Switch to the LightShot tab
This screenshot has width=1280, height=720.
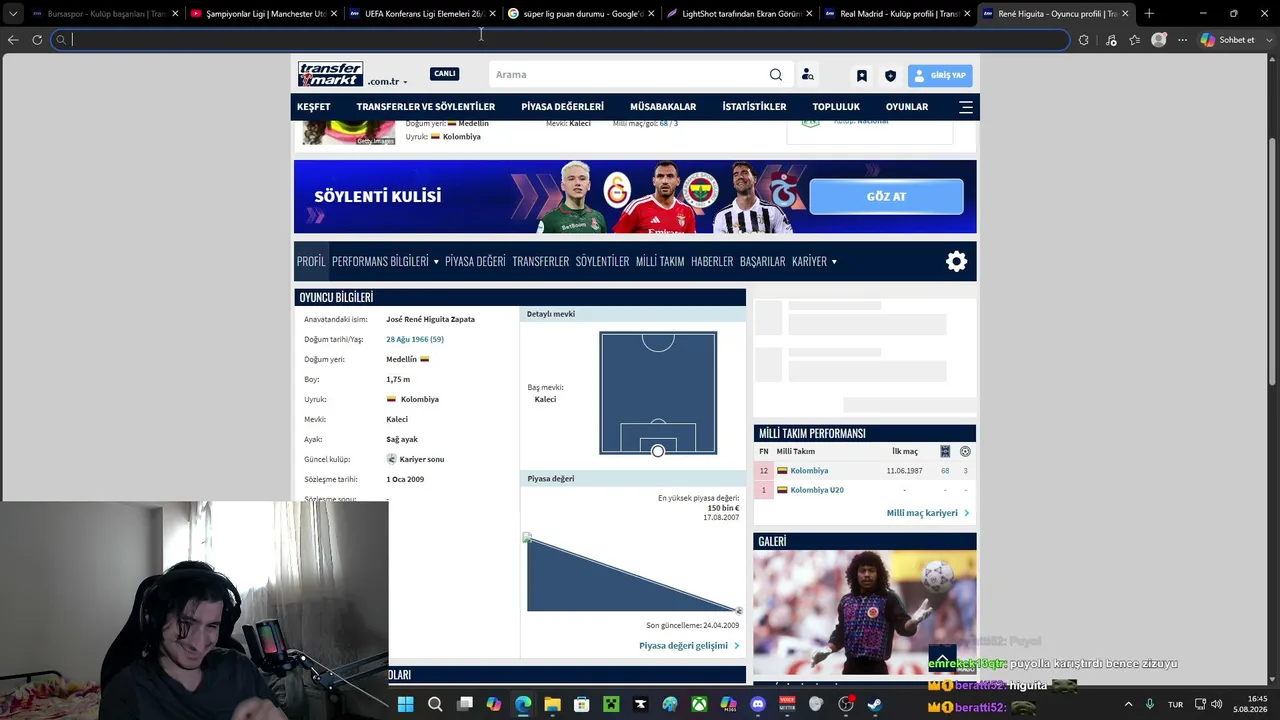pos(738,14)
